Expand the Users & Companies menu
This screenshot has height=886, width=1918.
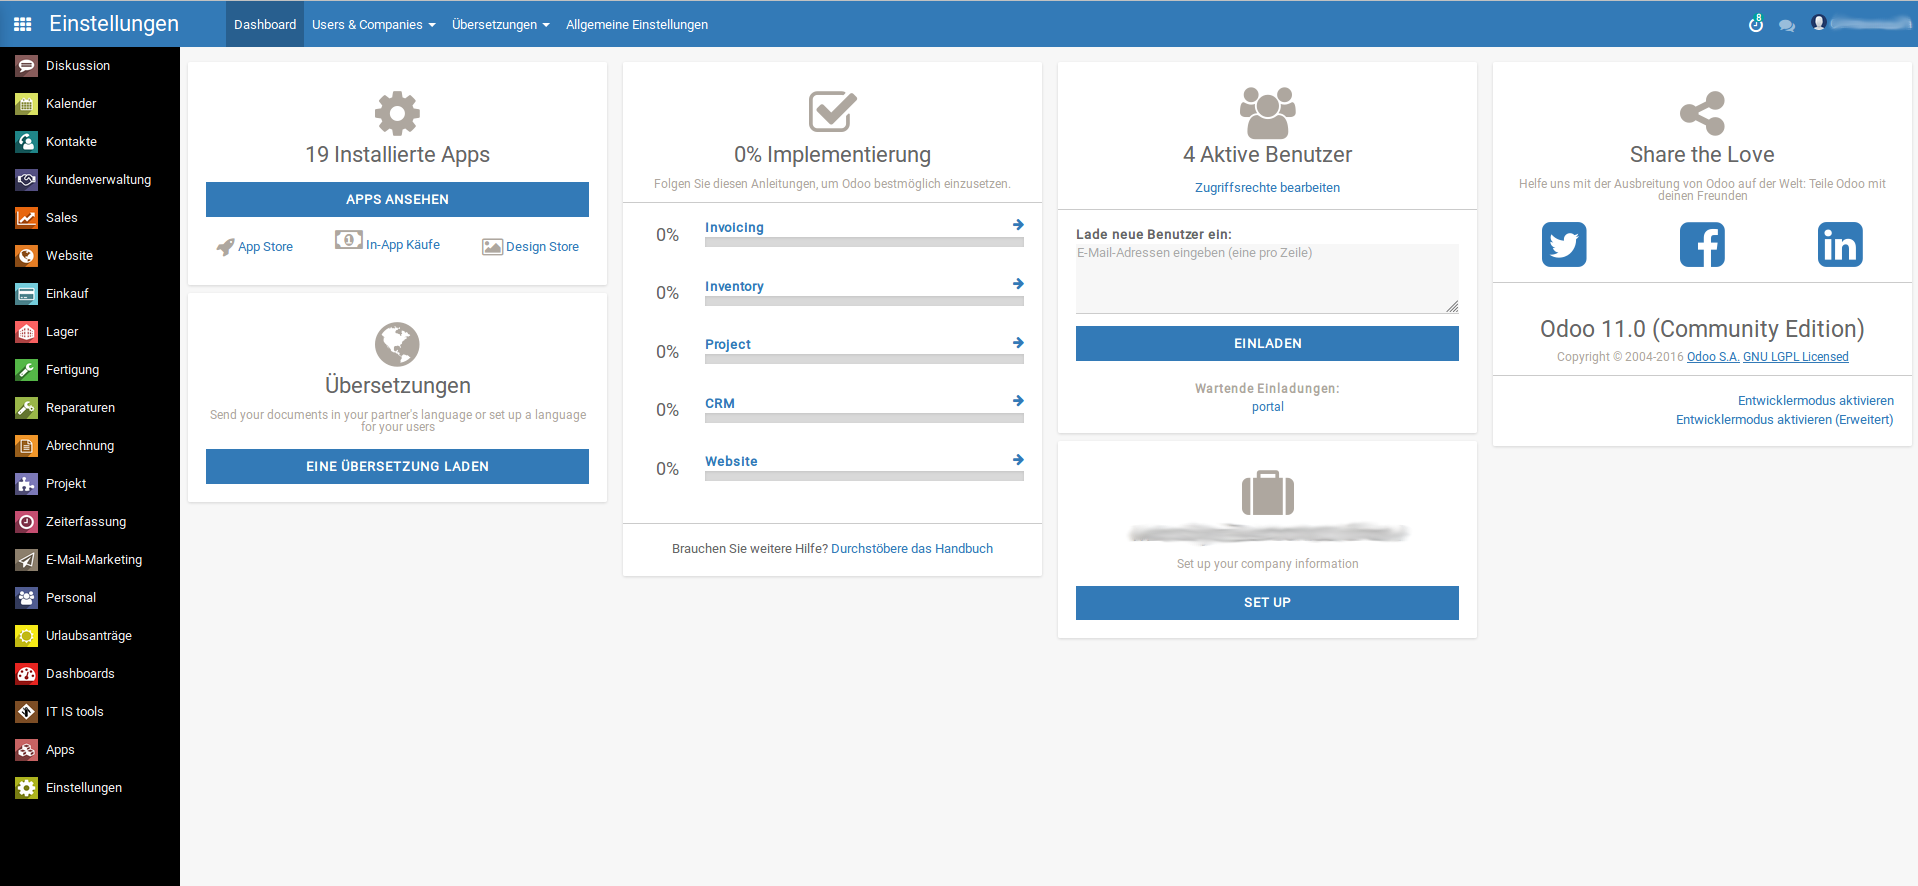[x=373, y=24]
